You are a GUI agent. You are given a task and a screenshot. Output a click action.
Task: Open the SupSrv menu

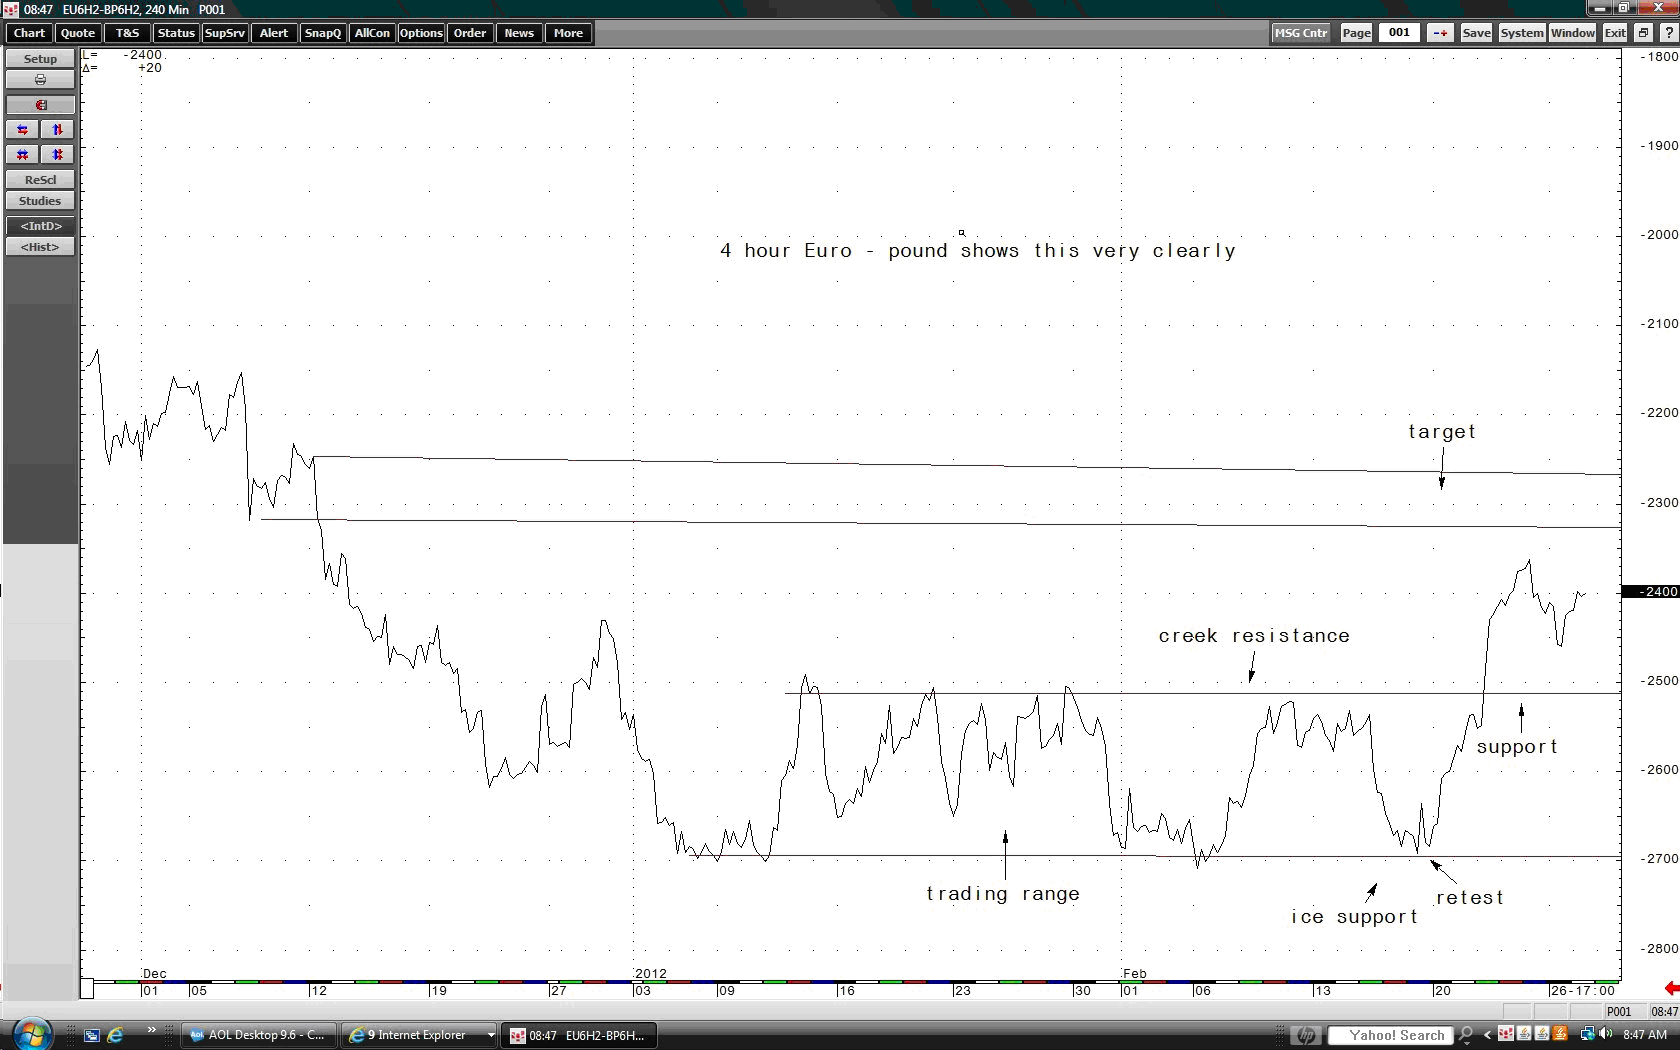[225, 33]
